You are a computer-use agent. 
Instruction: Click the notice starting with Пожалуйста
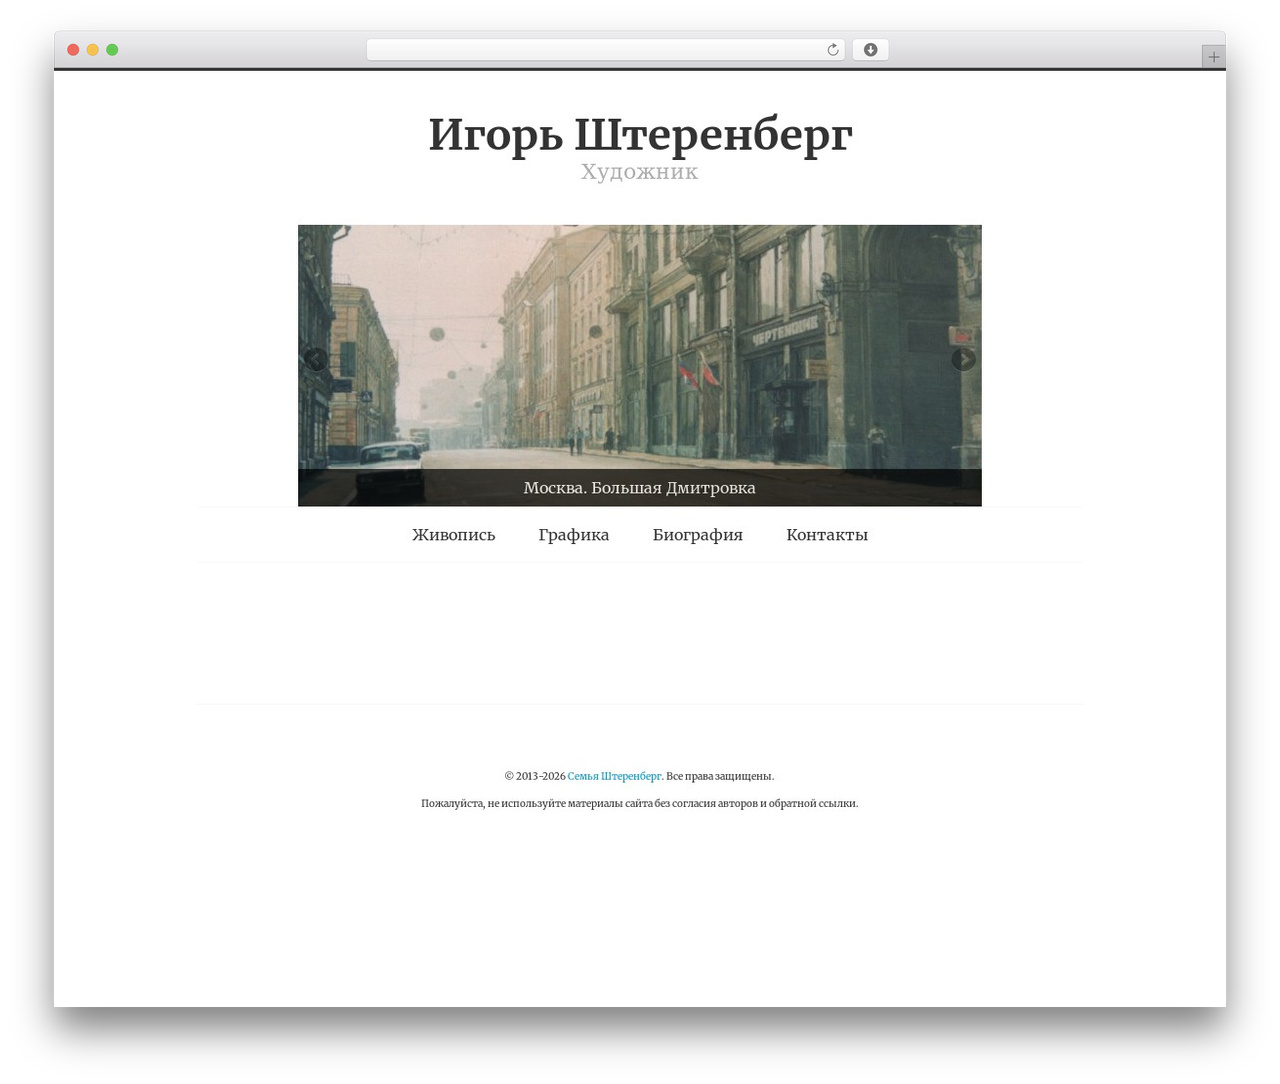[x=640, y=803]
